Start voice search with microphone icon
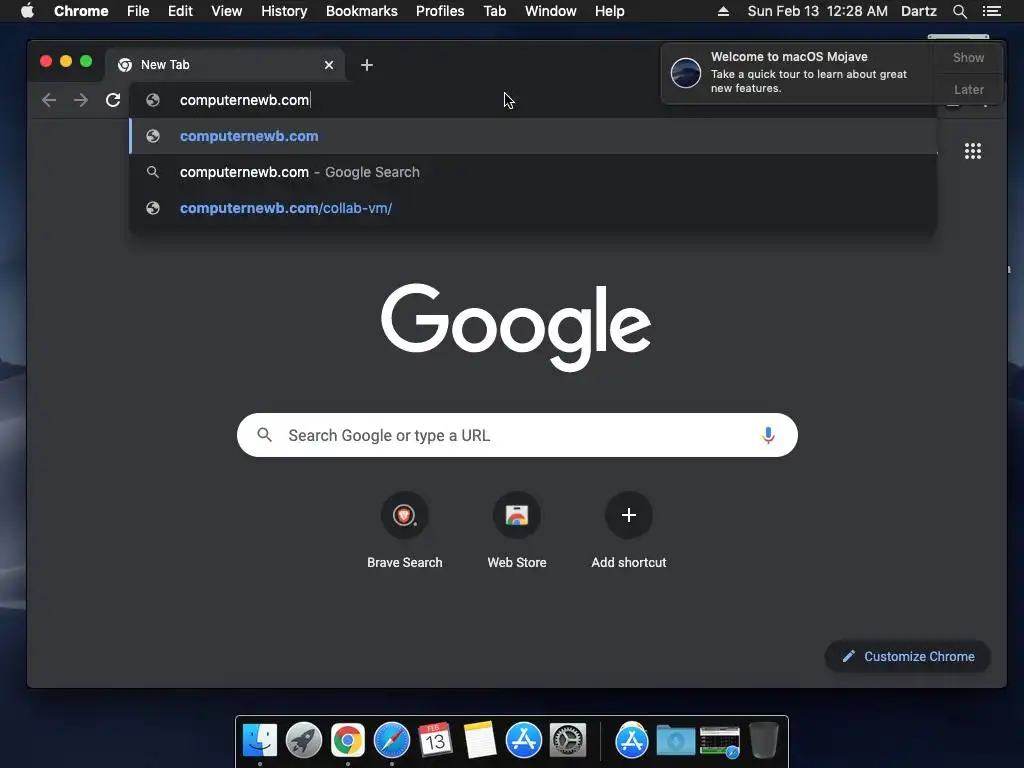 [x=768, y=435]
